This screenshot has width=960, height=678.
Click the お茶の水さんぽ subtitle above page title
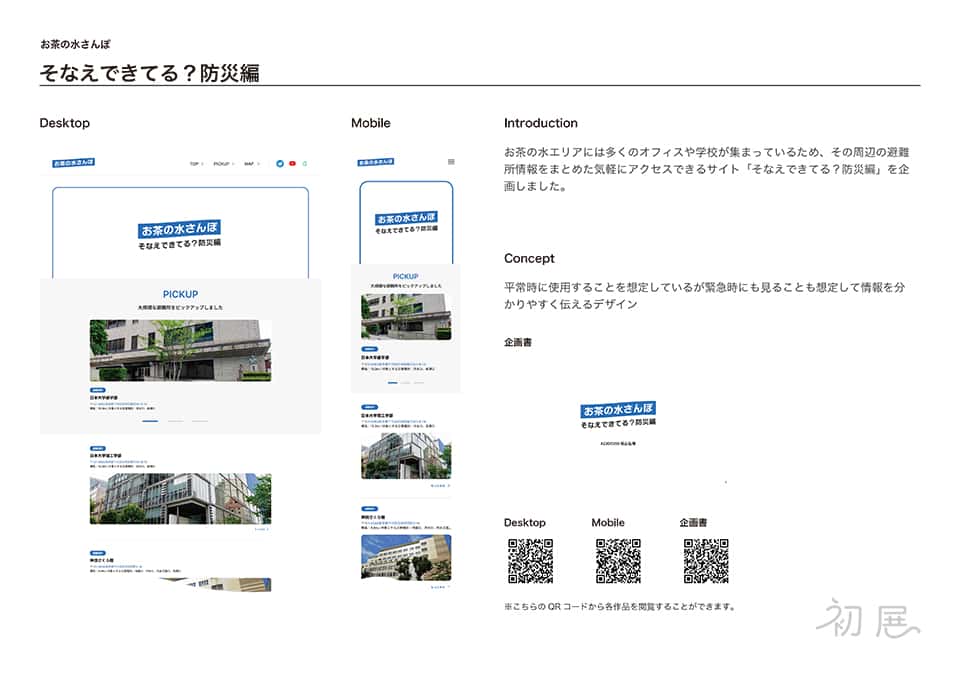tap(75, 44)
